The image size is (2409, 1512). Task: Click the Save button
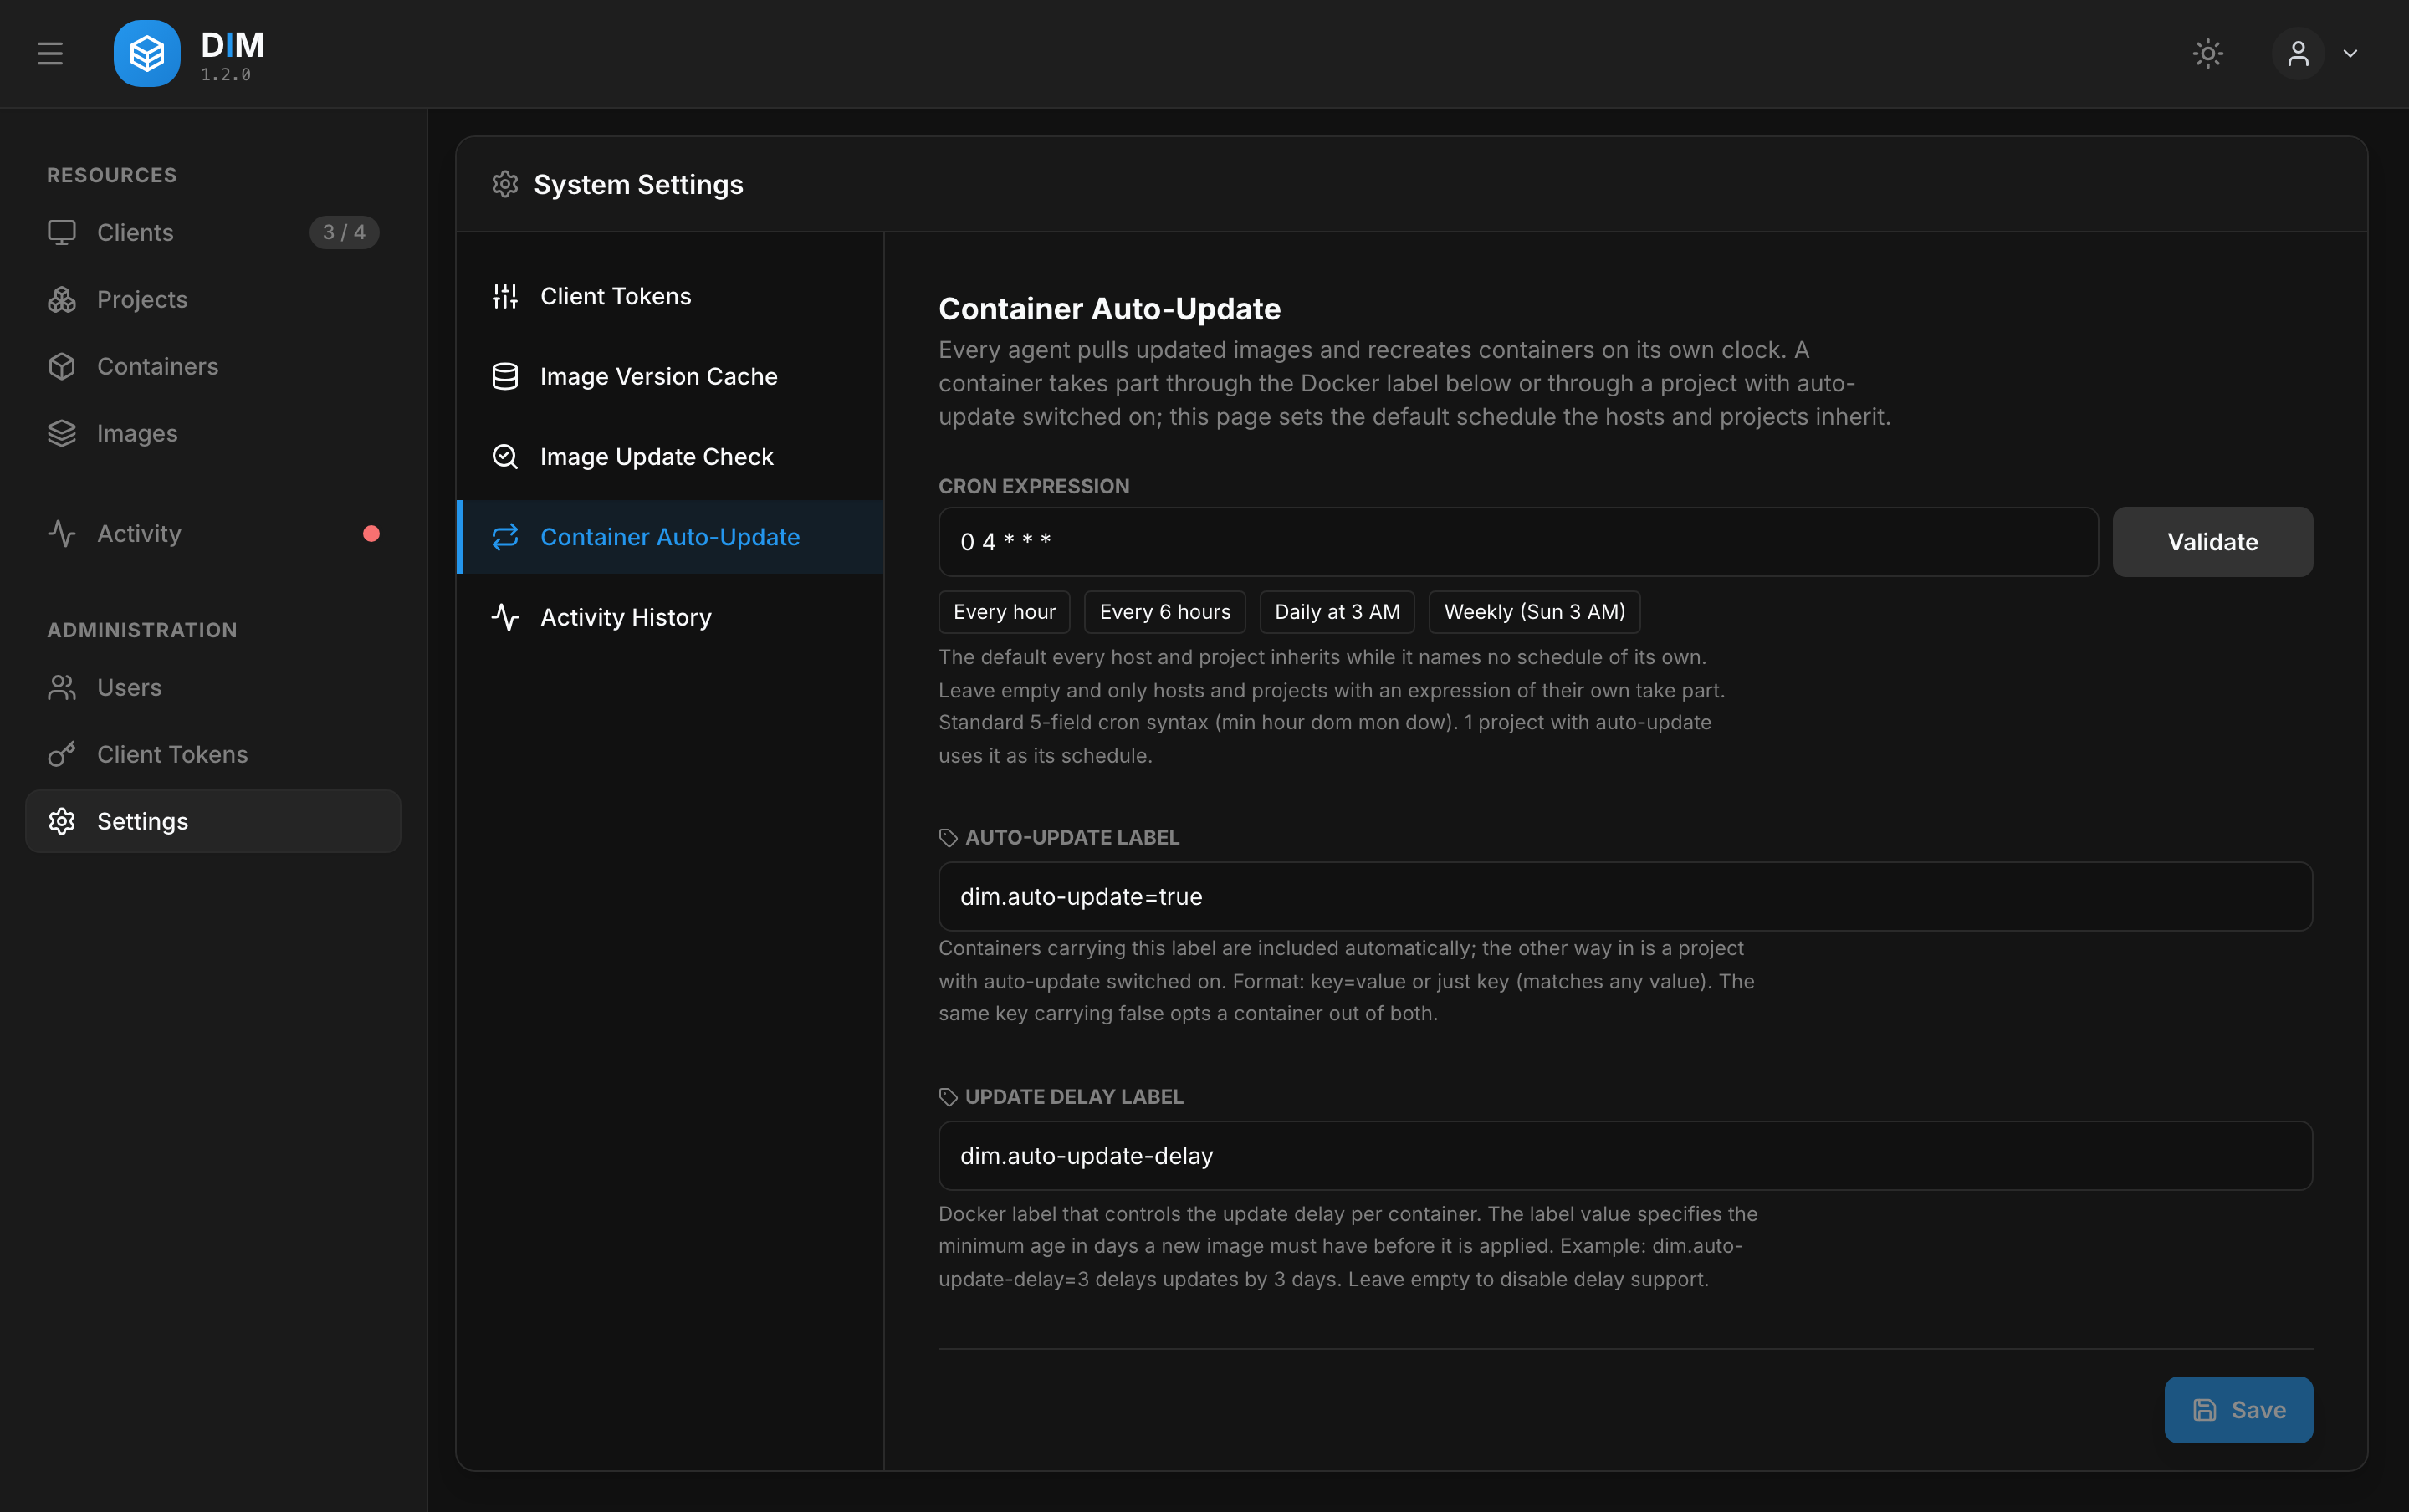(x=2238, y=1410)
